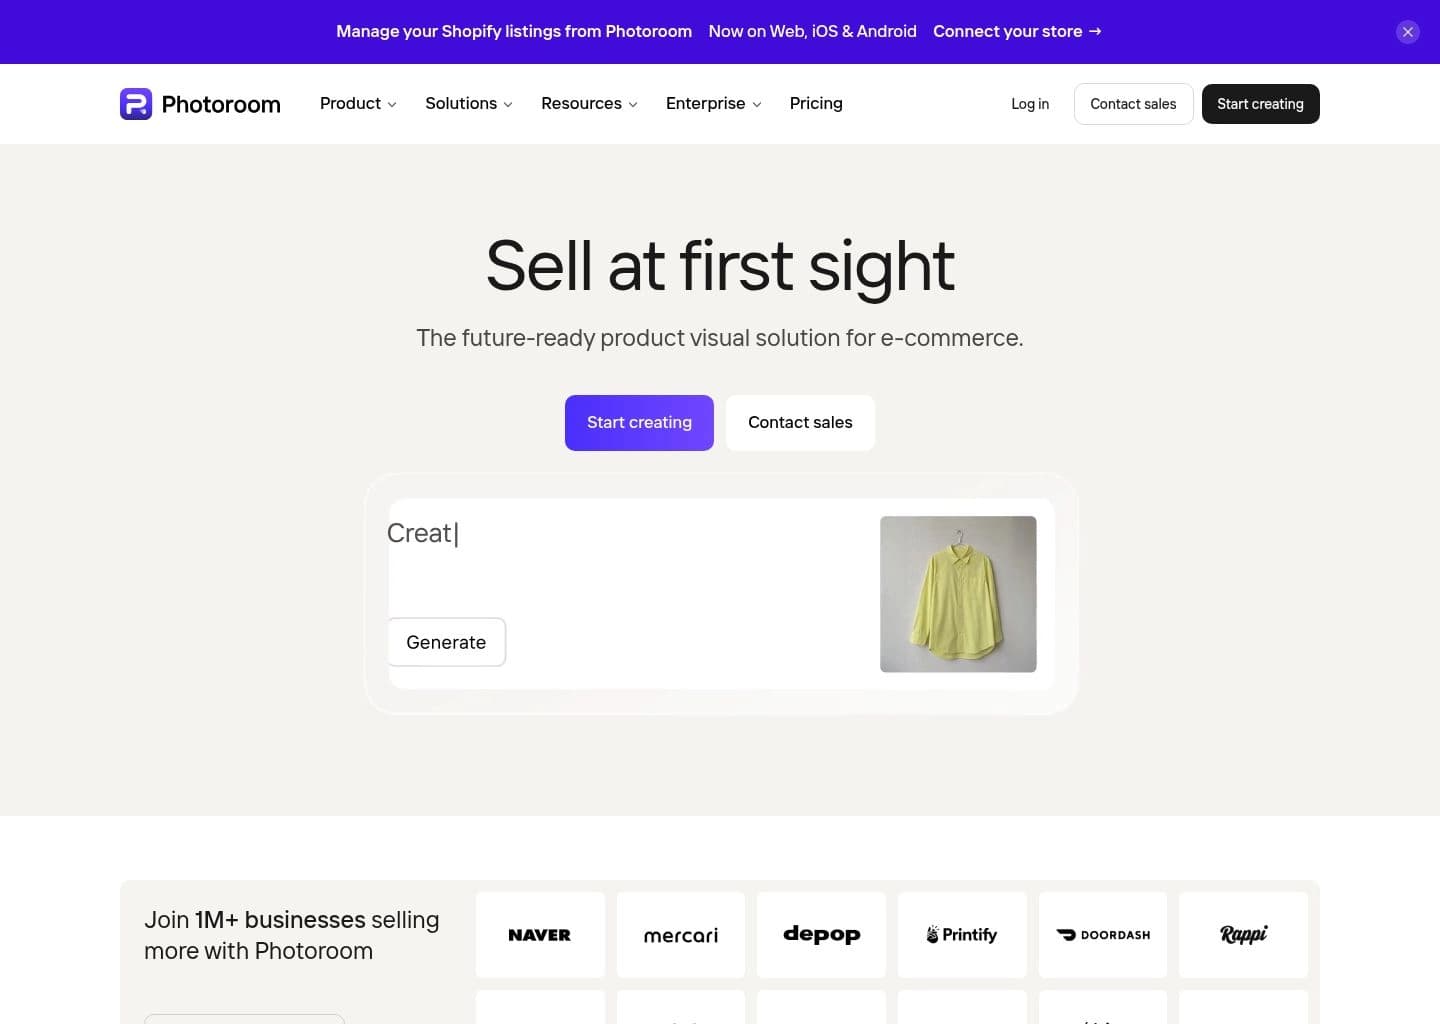Click the depop logo card
The width and height of the screenshot is (1440, 1024).
click(x=821, y=935)
